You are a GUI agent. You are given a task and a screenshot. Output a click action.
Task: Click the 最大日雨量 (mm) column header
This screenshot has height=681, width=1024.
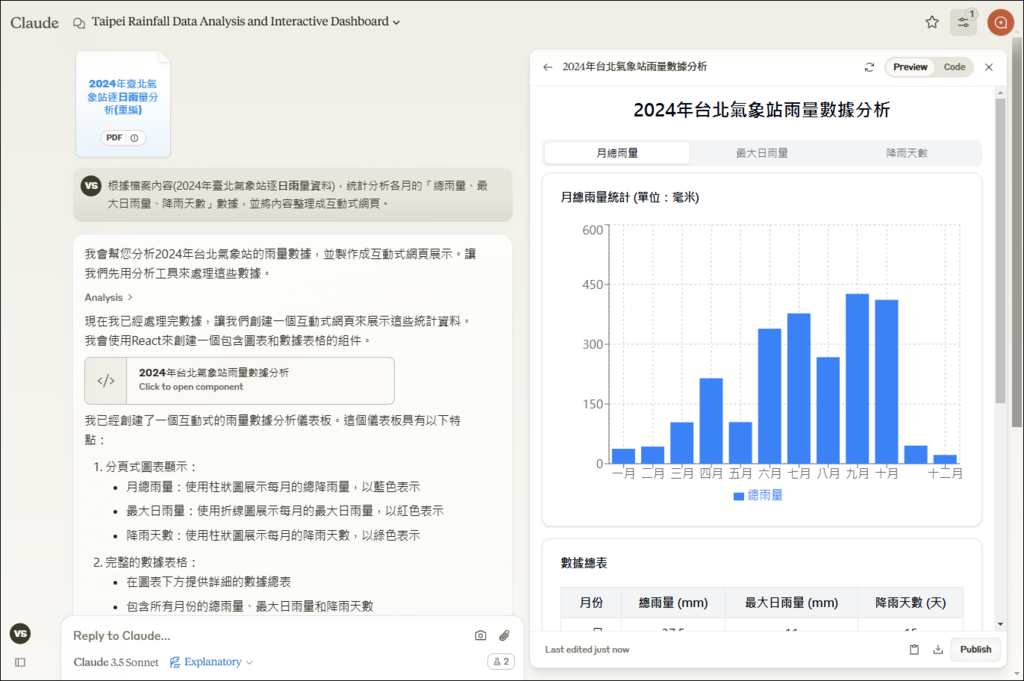tap(792, 603)
